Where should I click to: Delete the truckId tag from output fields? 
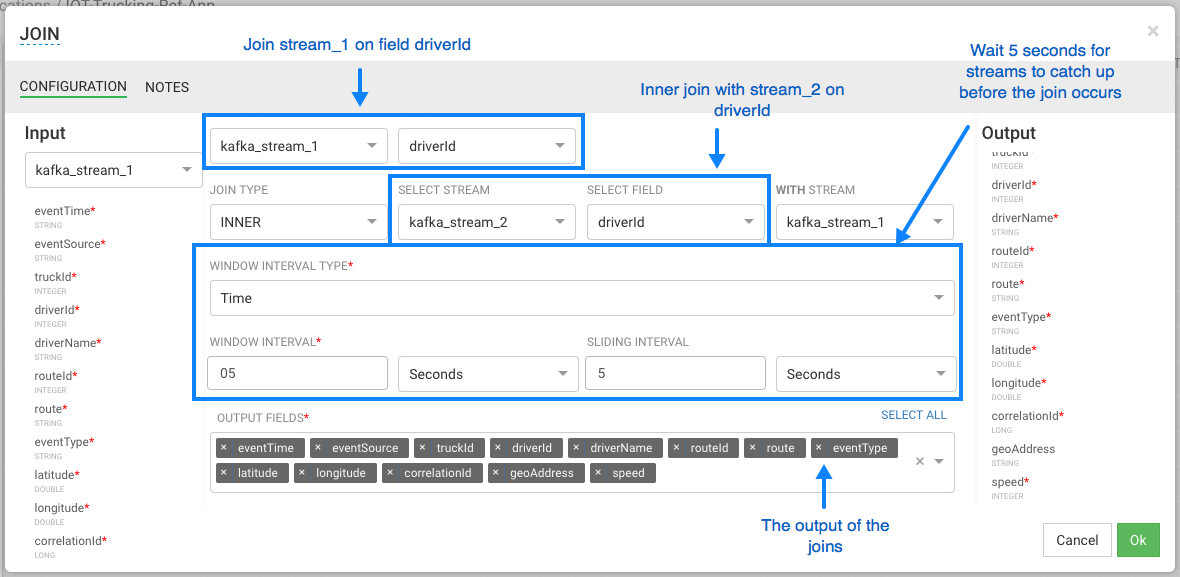tap(423, 448)
